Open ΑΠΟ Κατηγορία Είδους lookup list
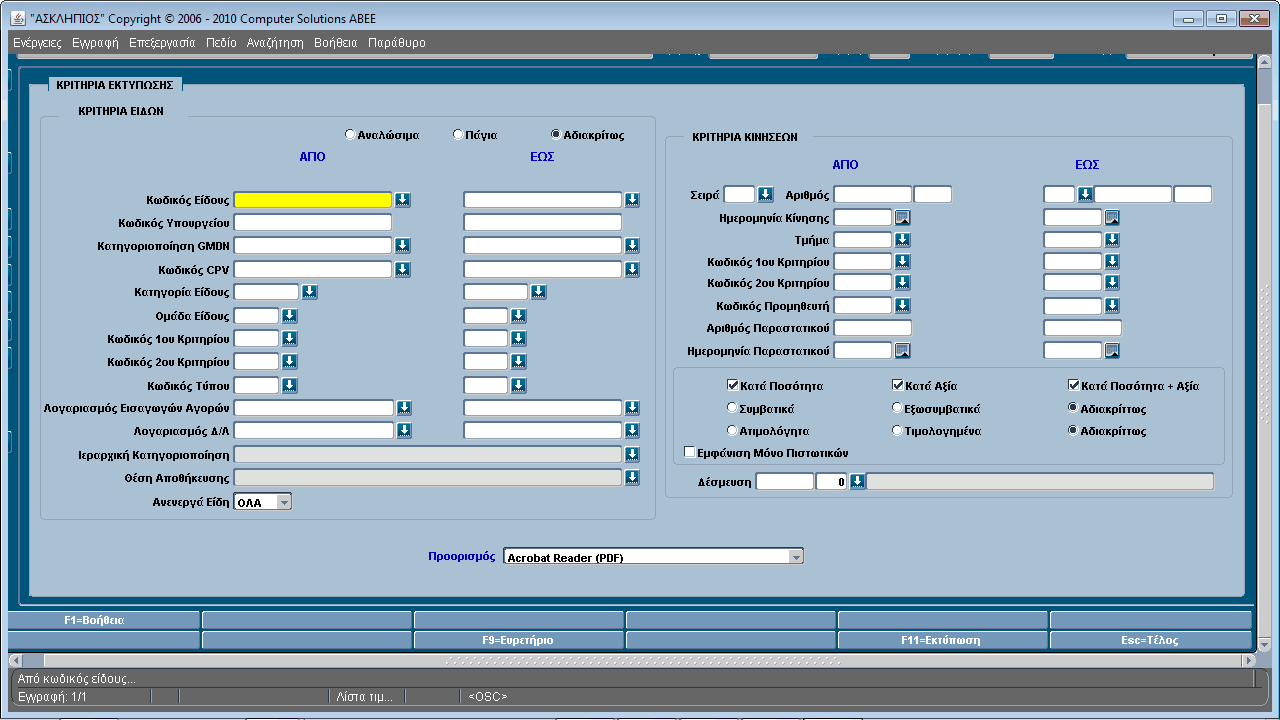 pyautogui.click(x=309, y=292)
